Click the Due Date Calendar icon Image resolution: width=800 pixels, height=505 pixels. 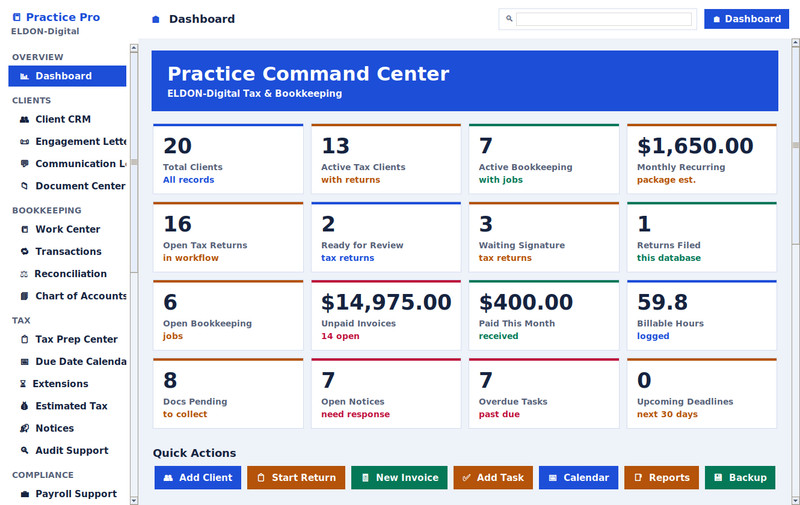pyautogui.click(x=24, y=362)
